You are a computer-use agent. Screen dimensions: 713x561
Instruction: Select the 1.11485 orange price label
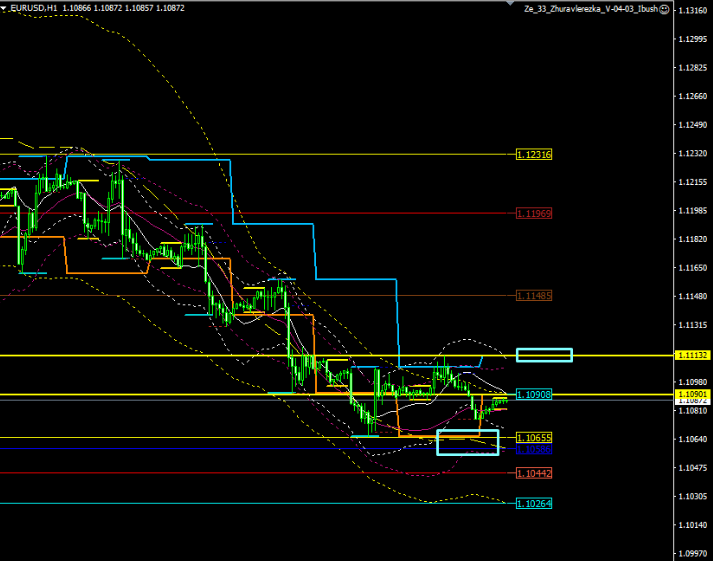[x=535, y=296]
